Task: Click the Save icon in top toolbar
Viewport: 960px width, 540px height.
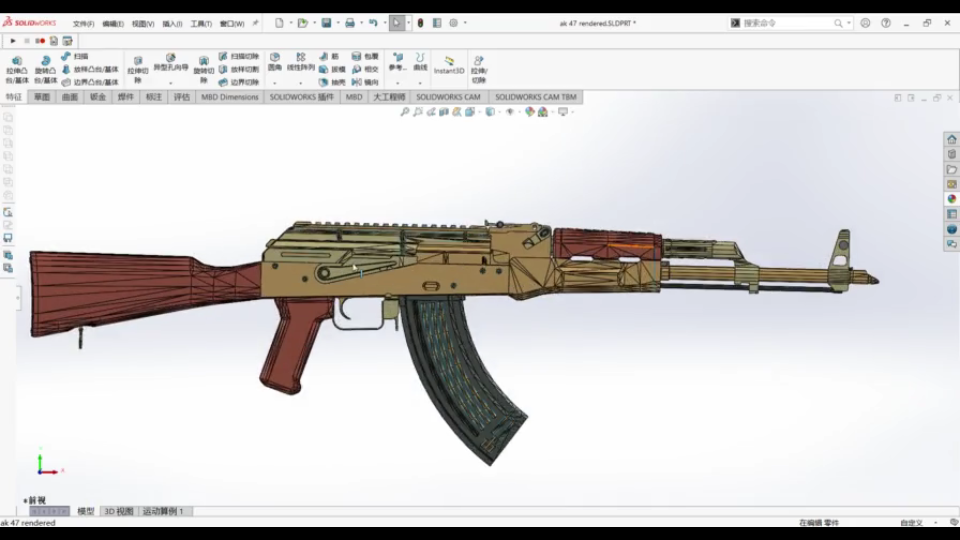Action: 326,23
